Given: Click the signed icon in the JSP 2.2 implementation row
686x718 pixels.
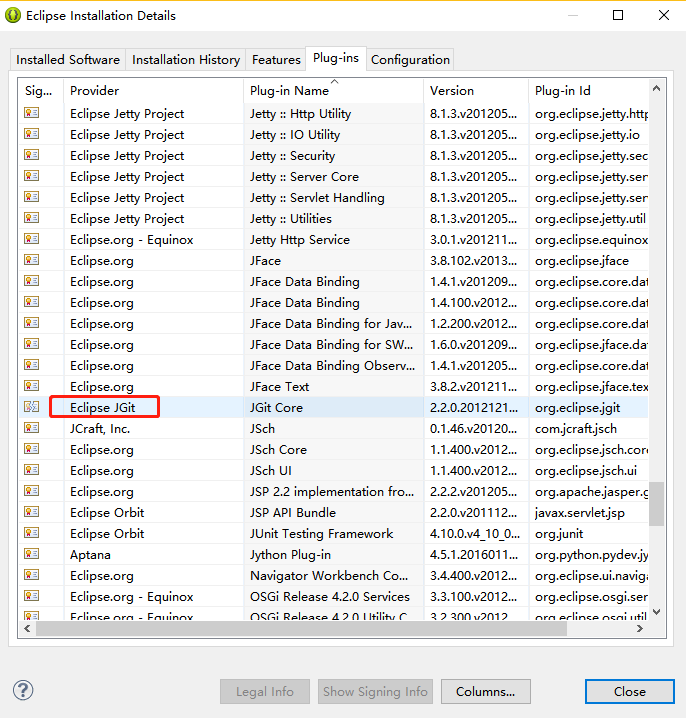Looking at the screenshot, I should [32, 491].
